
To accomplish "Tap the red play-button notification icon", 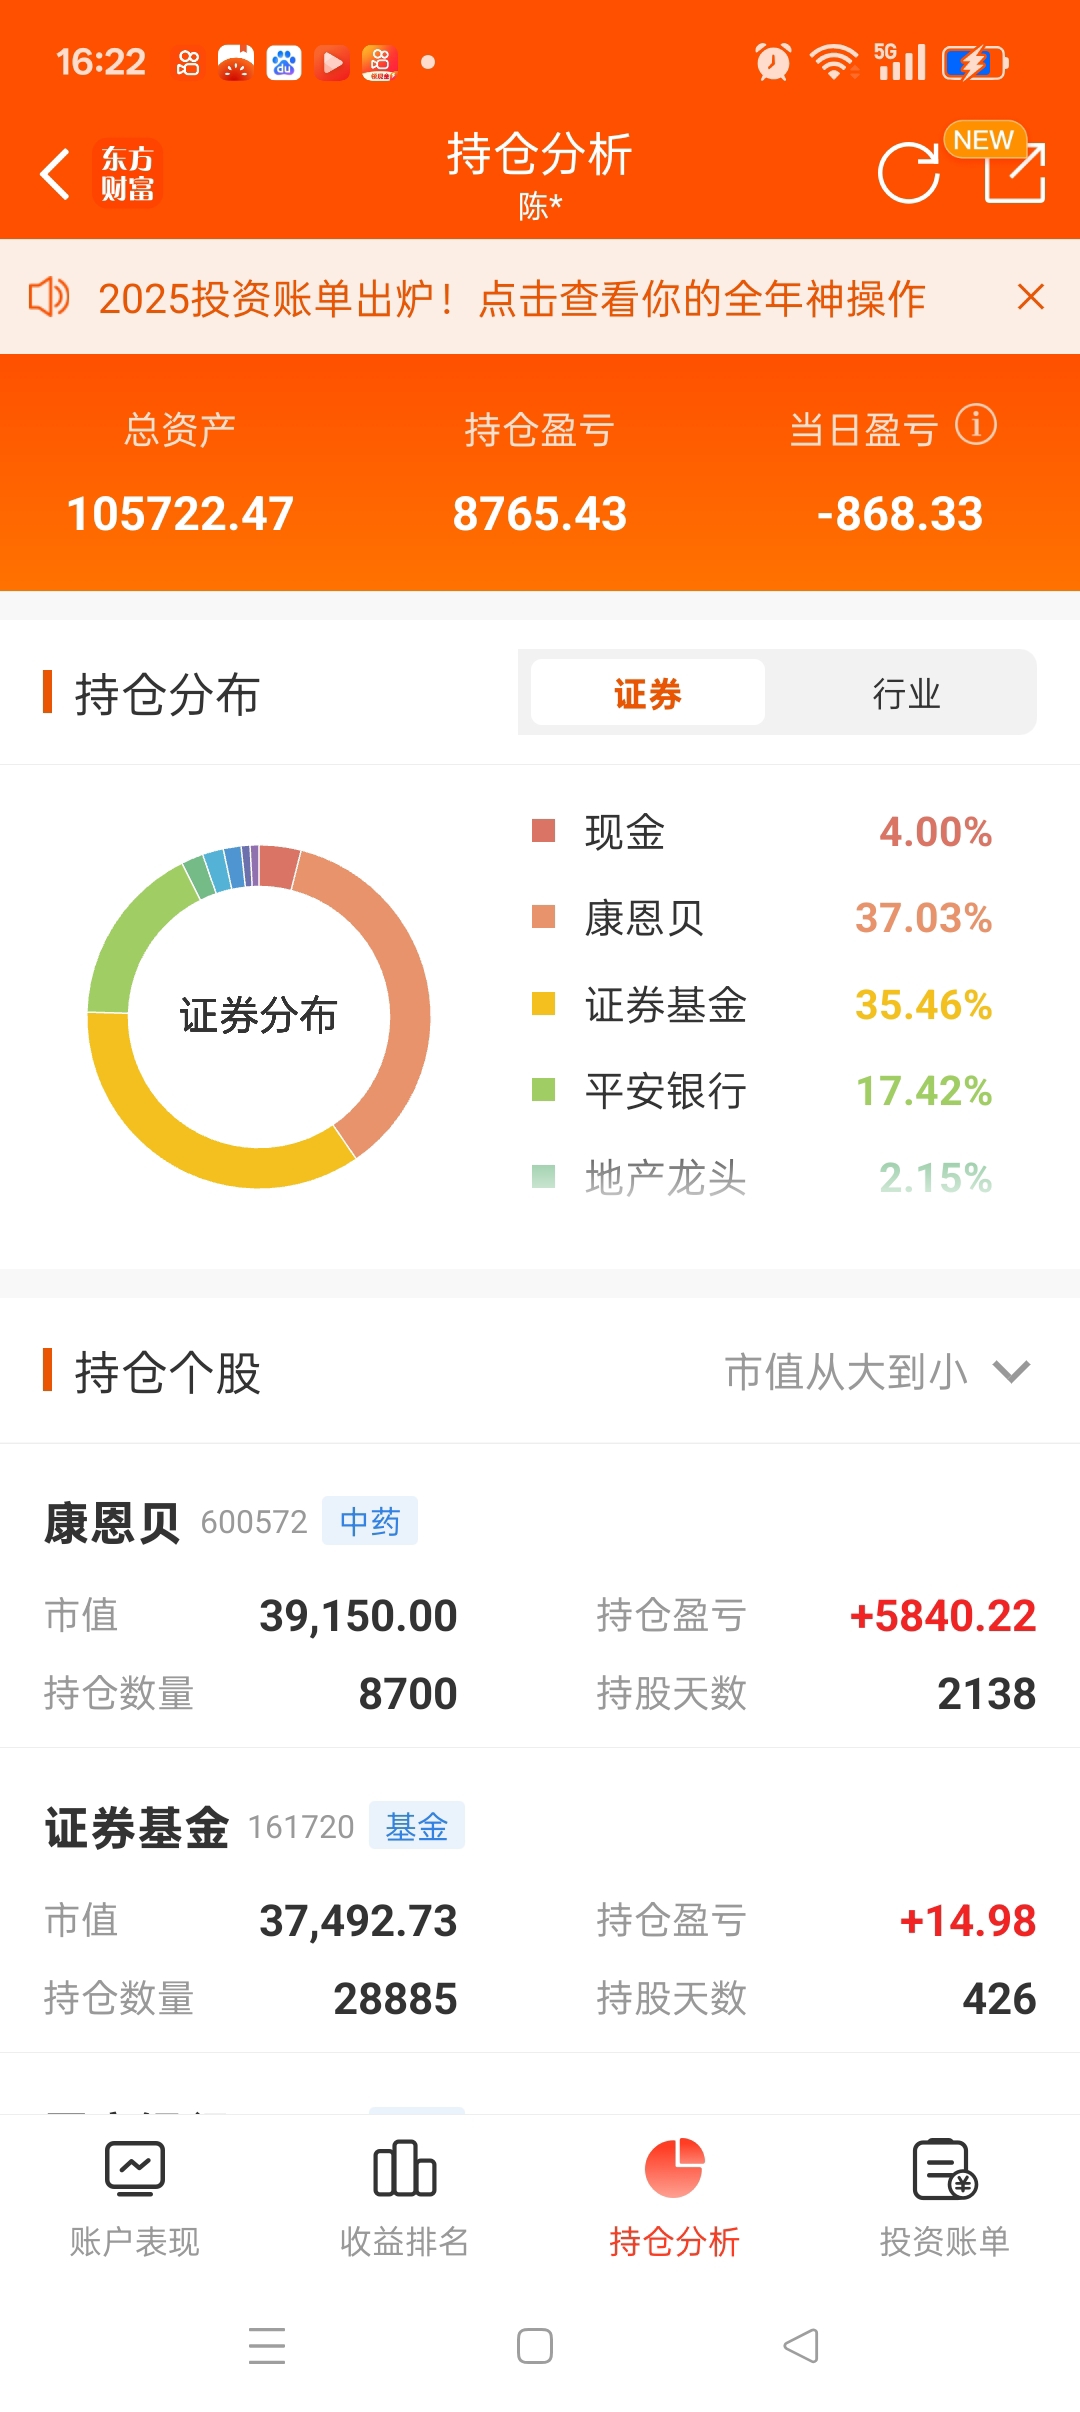I will tap(332, 63).
